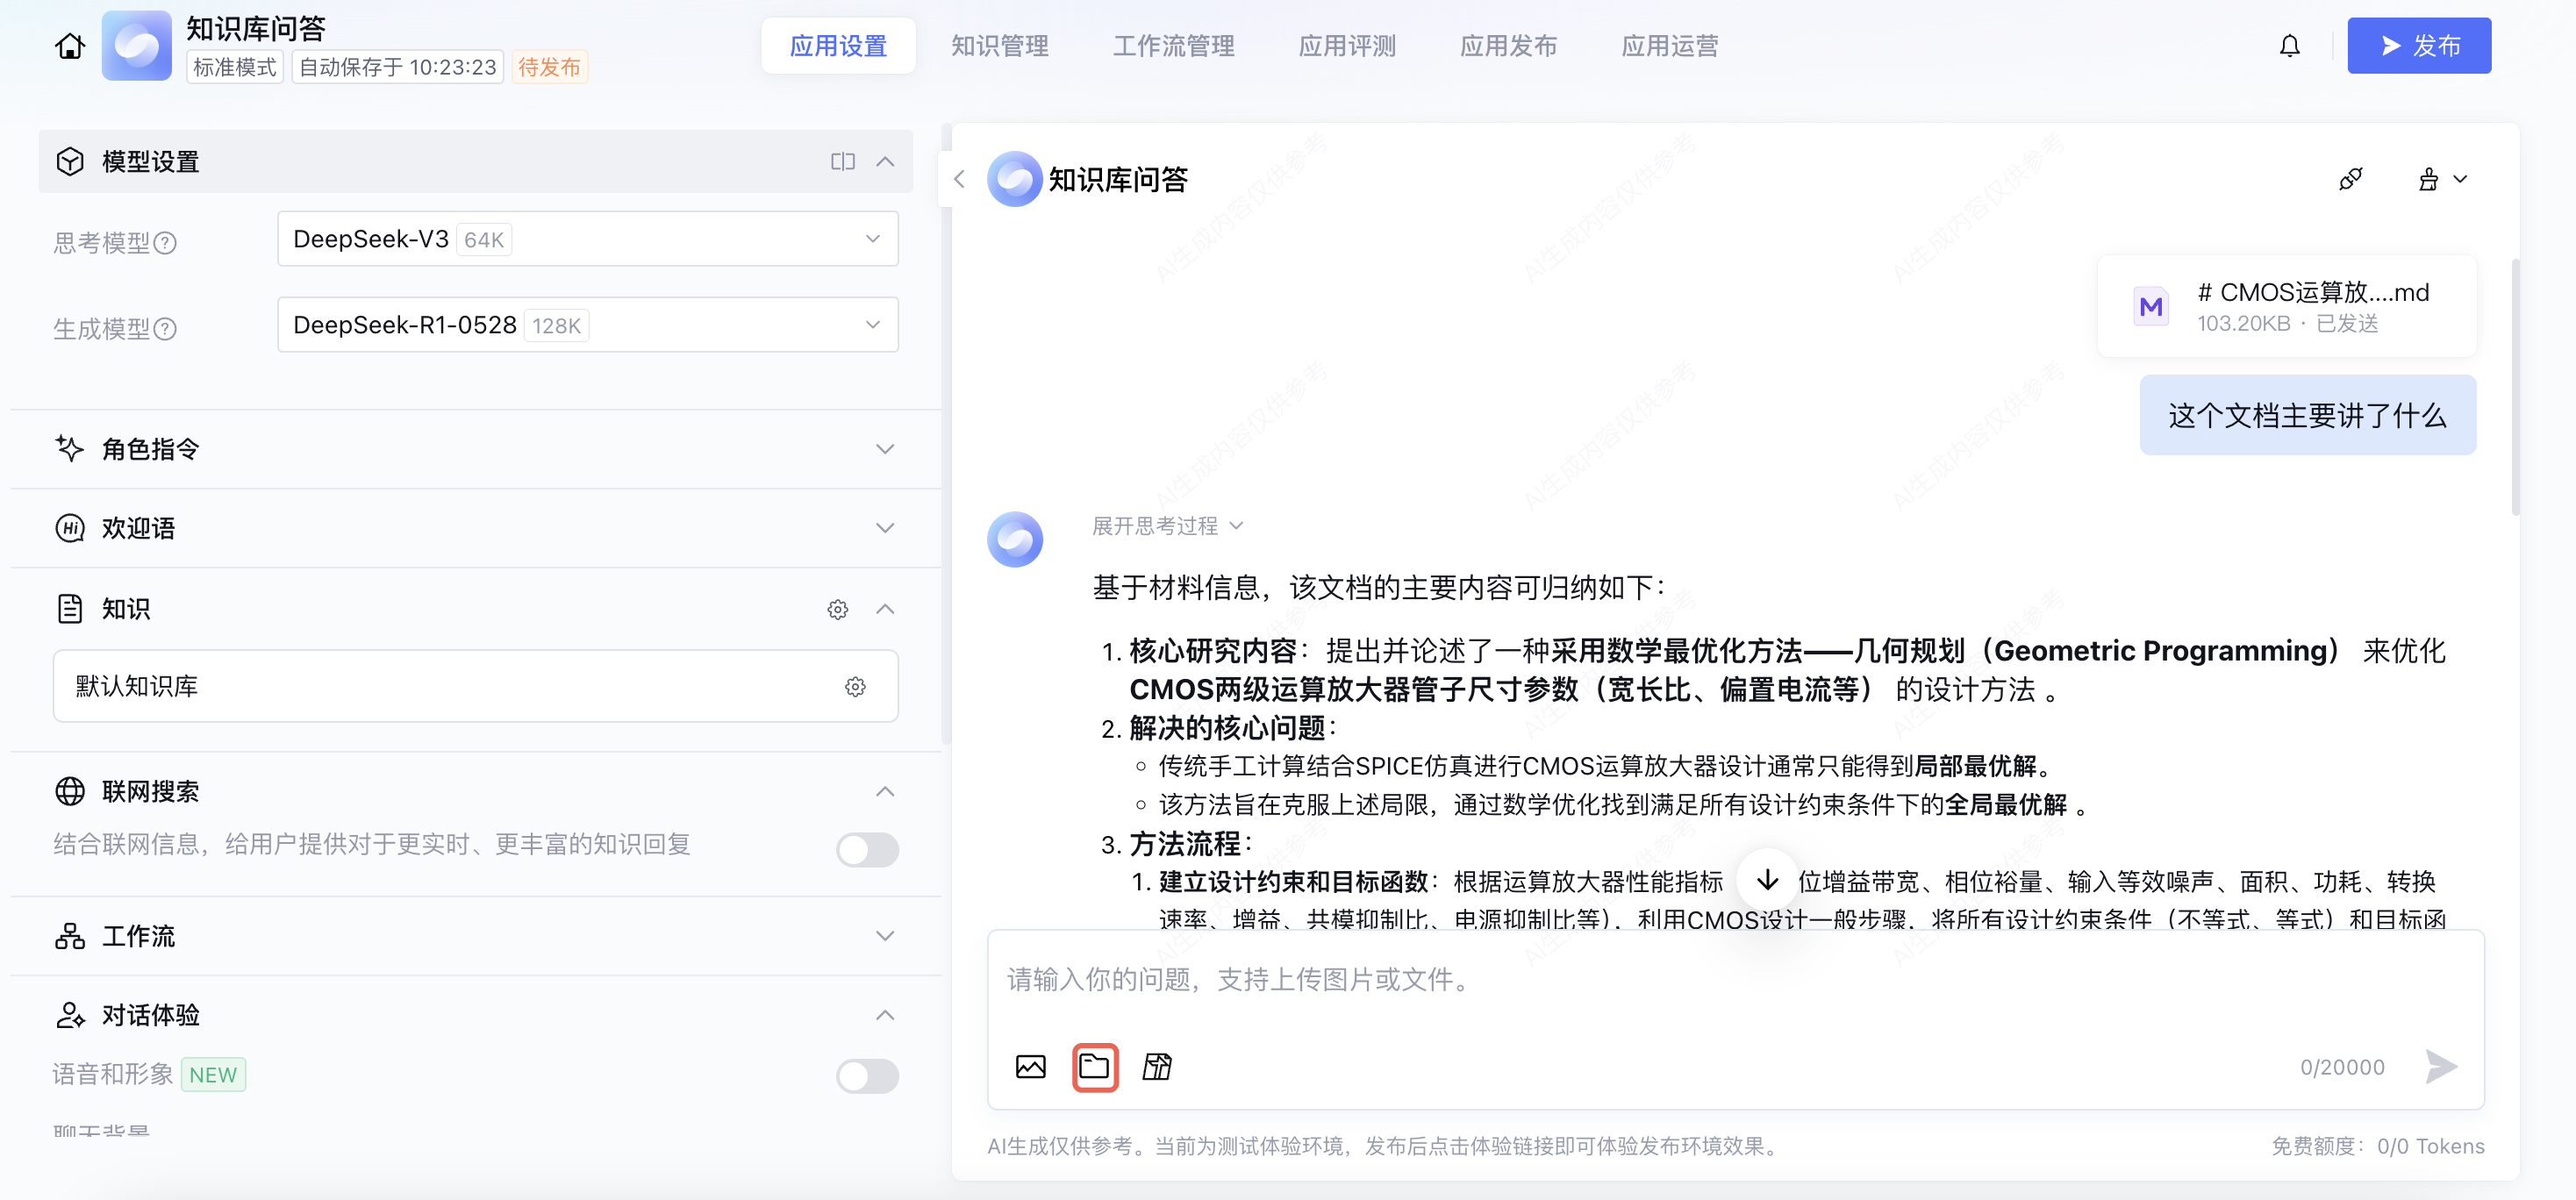
Task: Toggle 语音和形象 switch on
Action: click(866, 1076)
